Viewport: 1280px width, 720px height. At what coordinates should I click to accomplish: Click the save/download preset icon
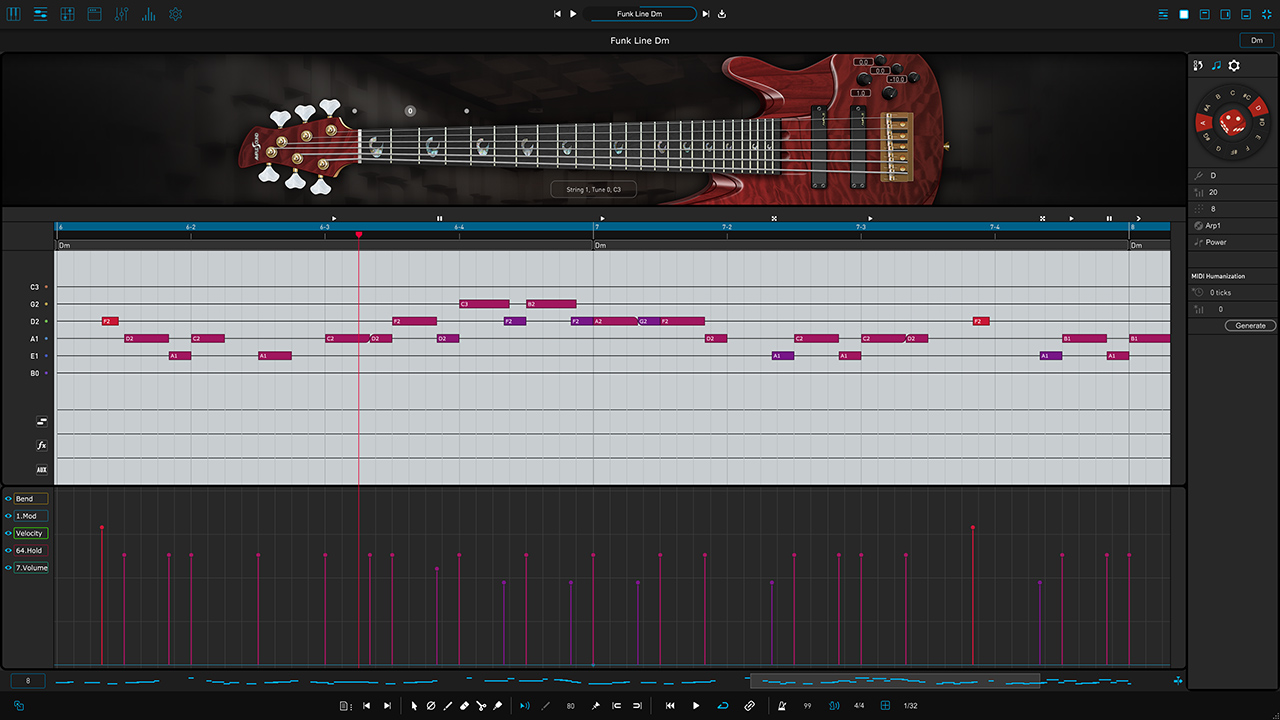pos(722,14)
